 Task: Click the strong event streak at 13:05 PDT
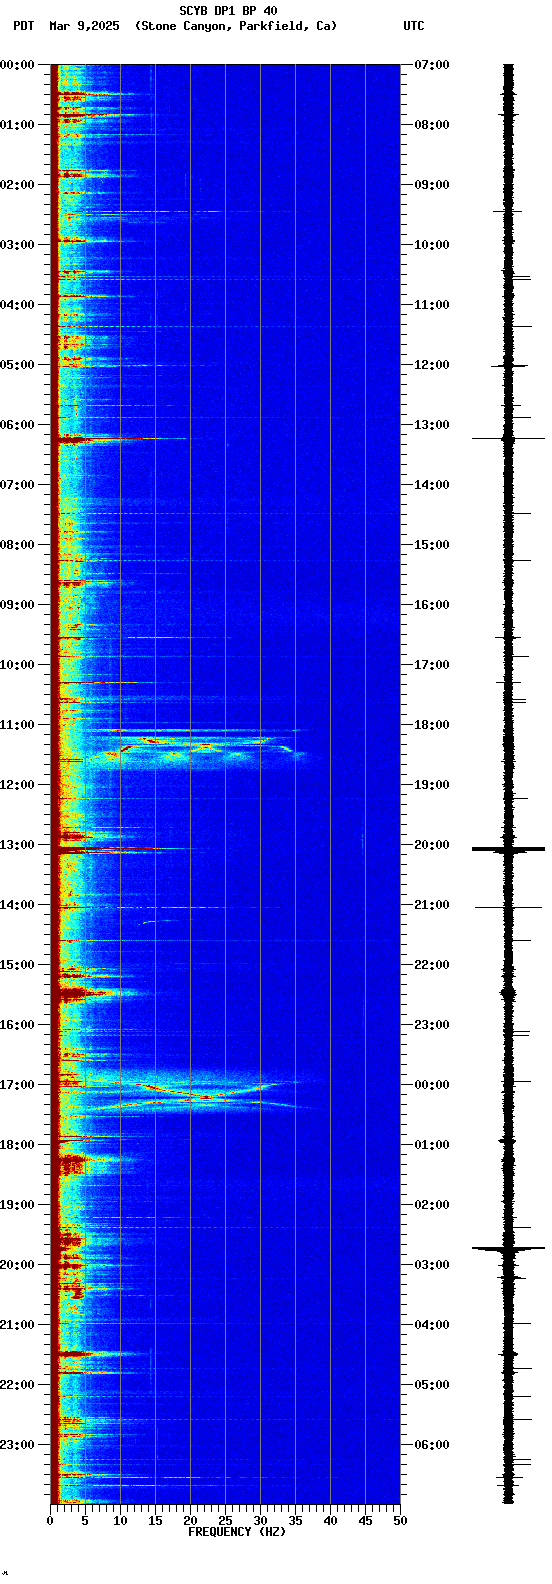120,849
